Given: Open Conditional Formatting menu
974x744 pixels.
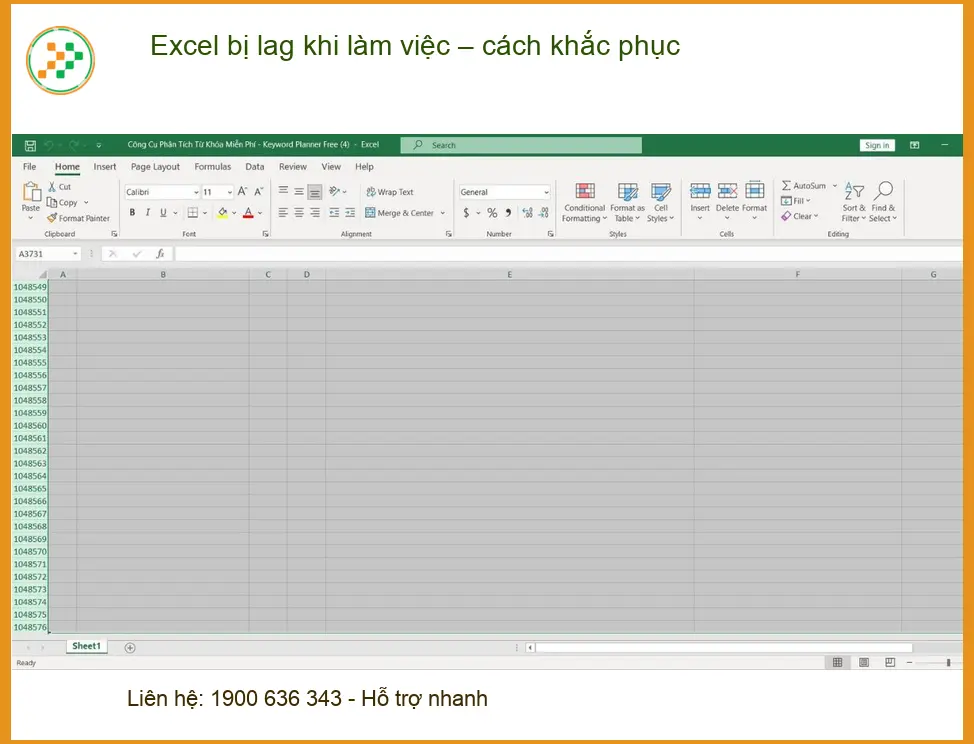Looking at the screenshot, I should point(585,202).
